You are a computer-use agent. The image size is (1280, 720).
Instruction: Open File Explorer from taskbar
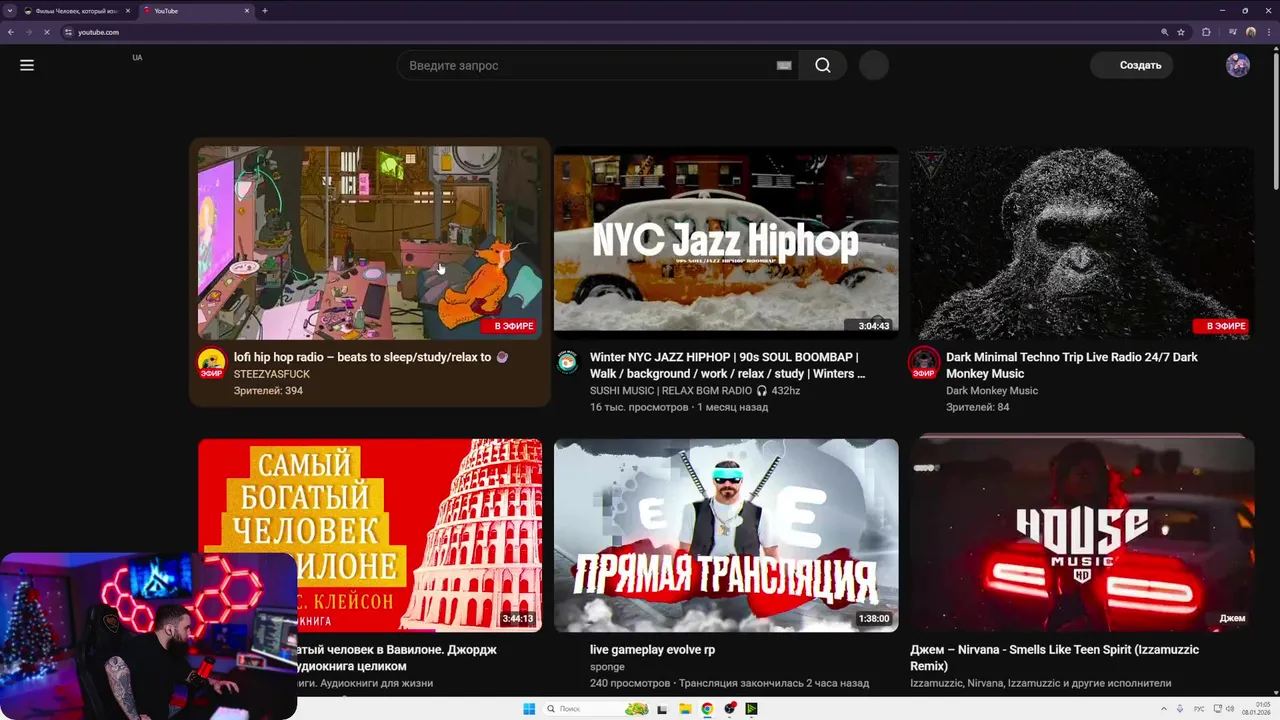click(x=685, y=709)
